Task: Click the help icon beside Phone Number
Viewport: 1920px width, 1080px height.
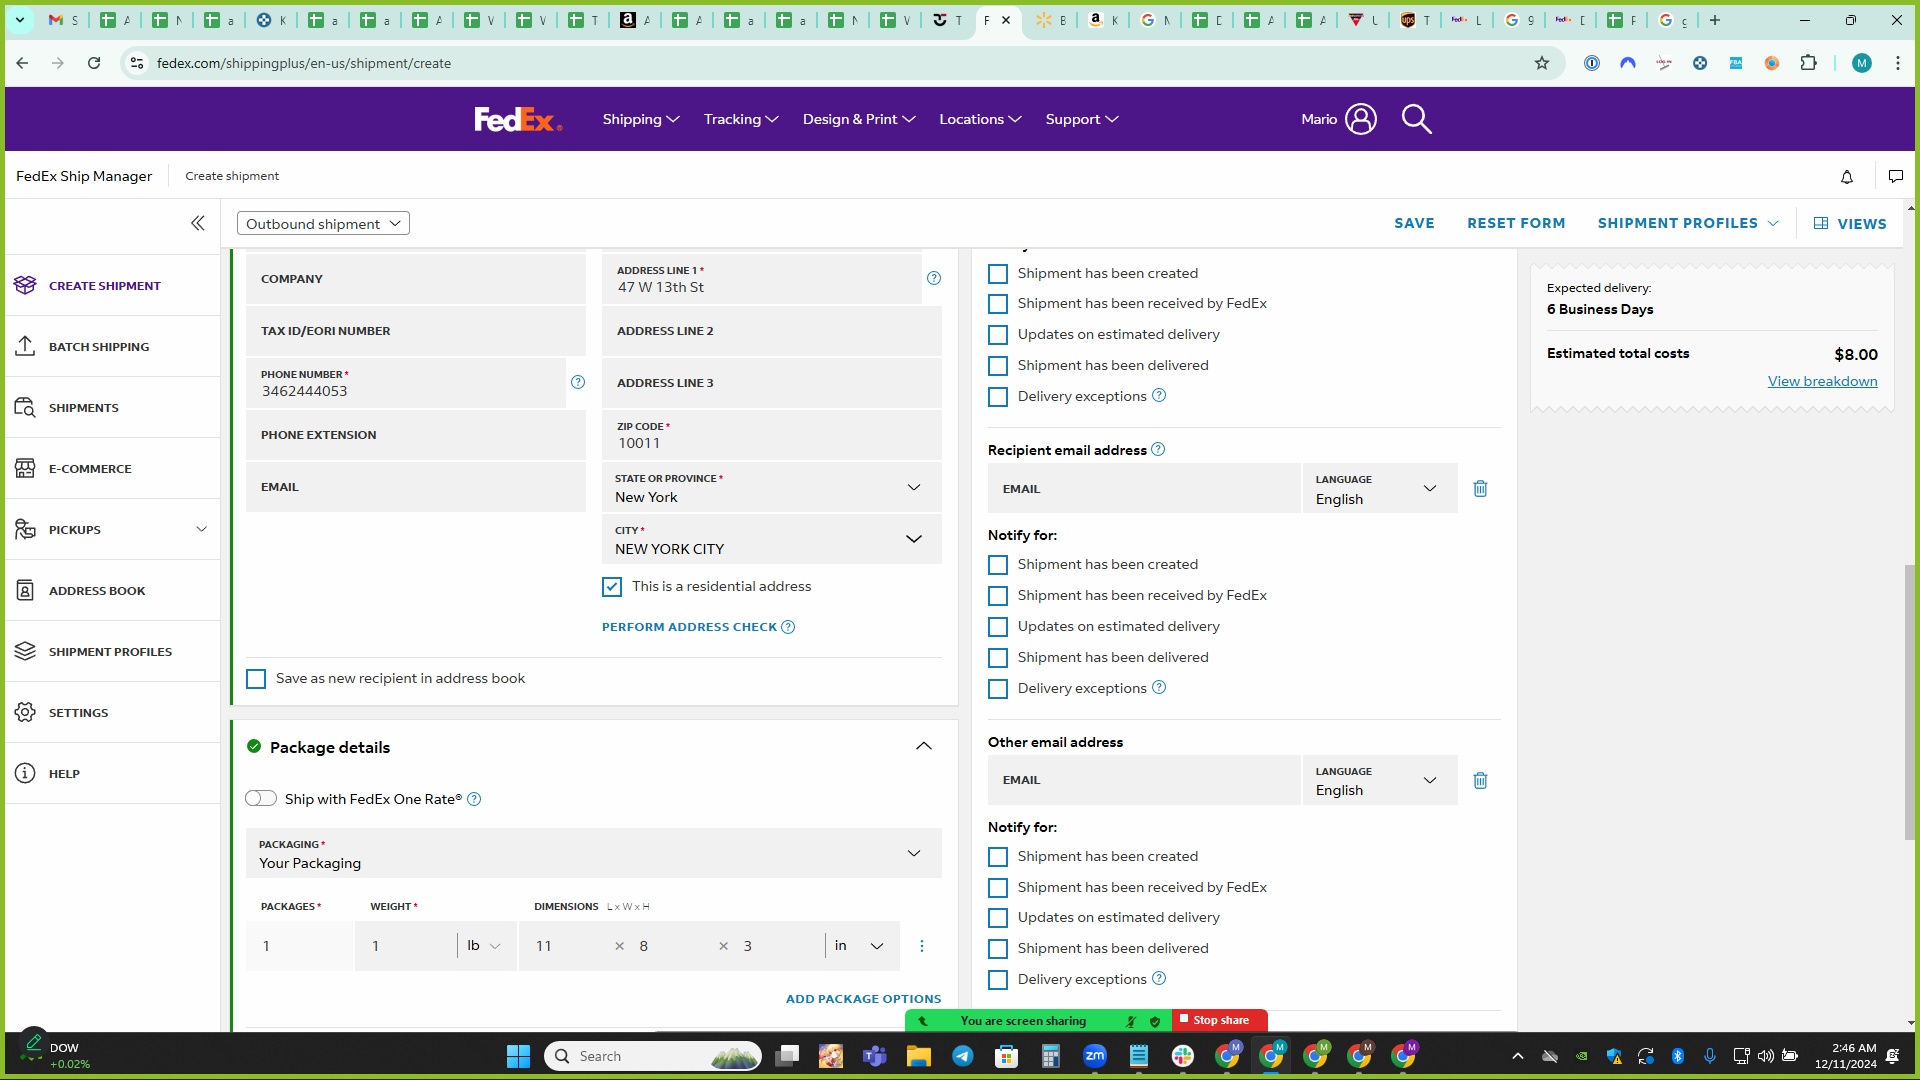Action: [578, 382]
